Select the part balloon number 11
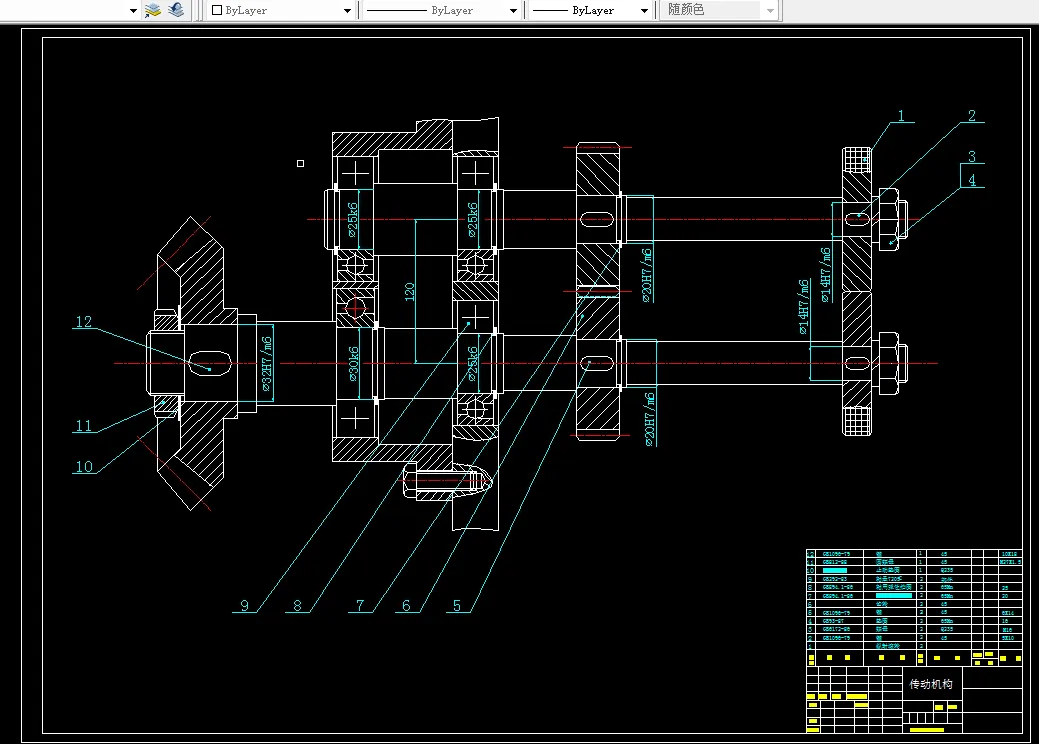 pos(84,426)
